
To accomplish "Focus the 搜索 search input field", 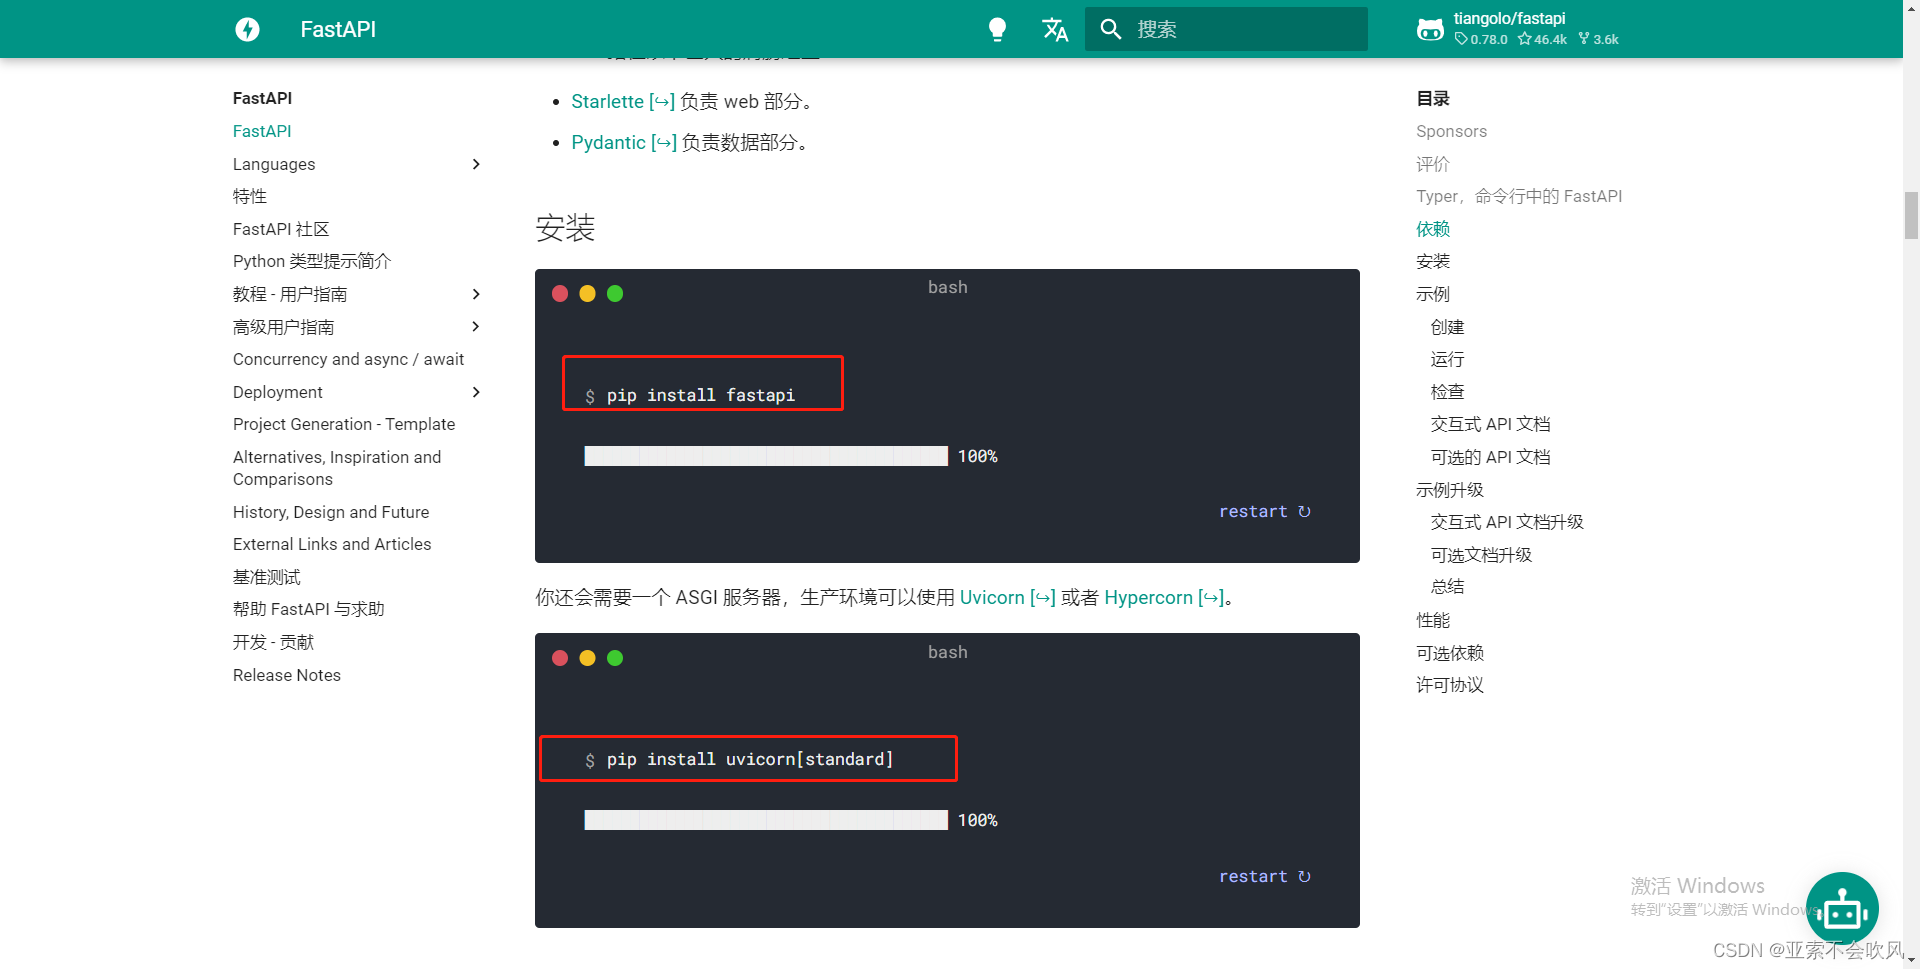I will coord(1226,29).
